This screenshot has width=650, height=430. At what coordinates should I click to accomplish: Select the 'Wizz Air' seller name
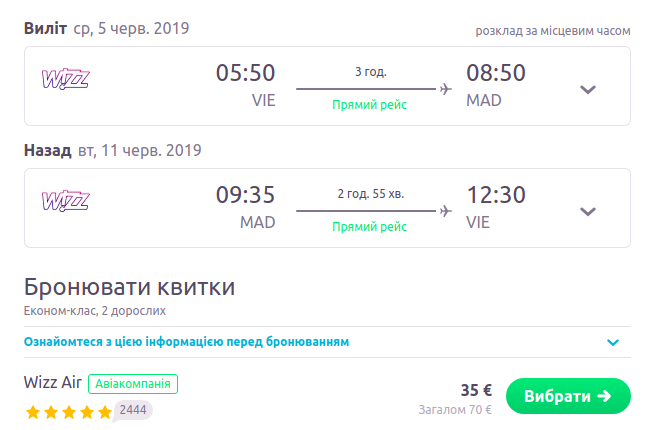tap(52, 383)
